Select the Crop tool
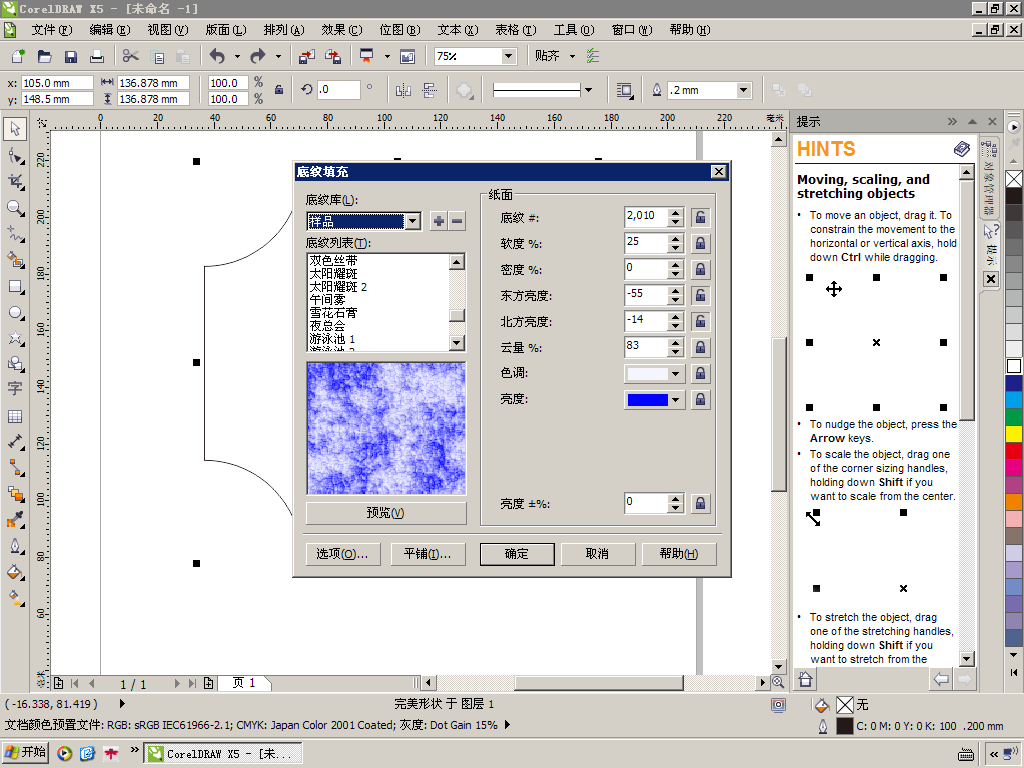 pos(15,182)
